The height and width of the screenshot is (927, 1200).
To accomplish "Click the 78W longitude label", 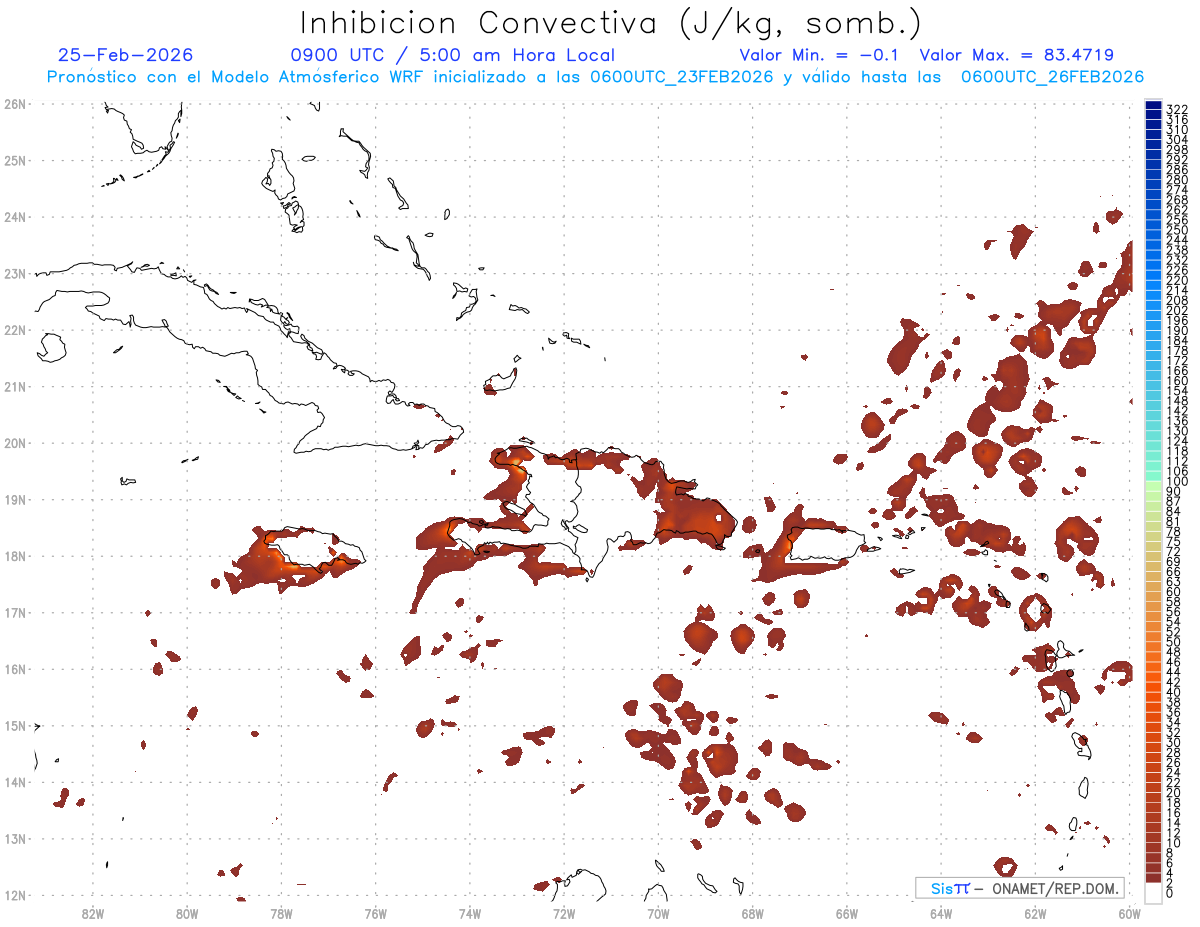I will click(281, 913).
